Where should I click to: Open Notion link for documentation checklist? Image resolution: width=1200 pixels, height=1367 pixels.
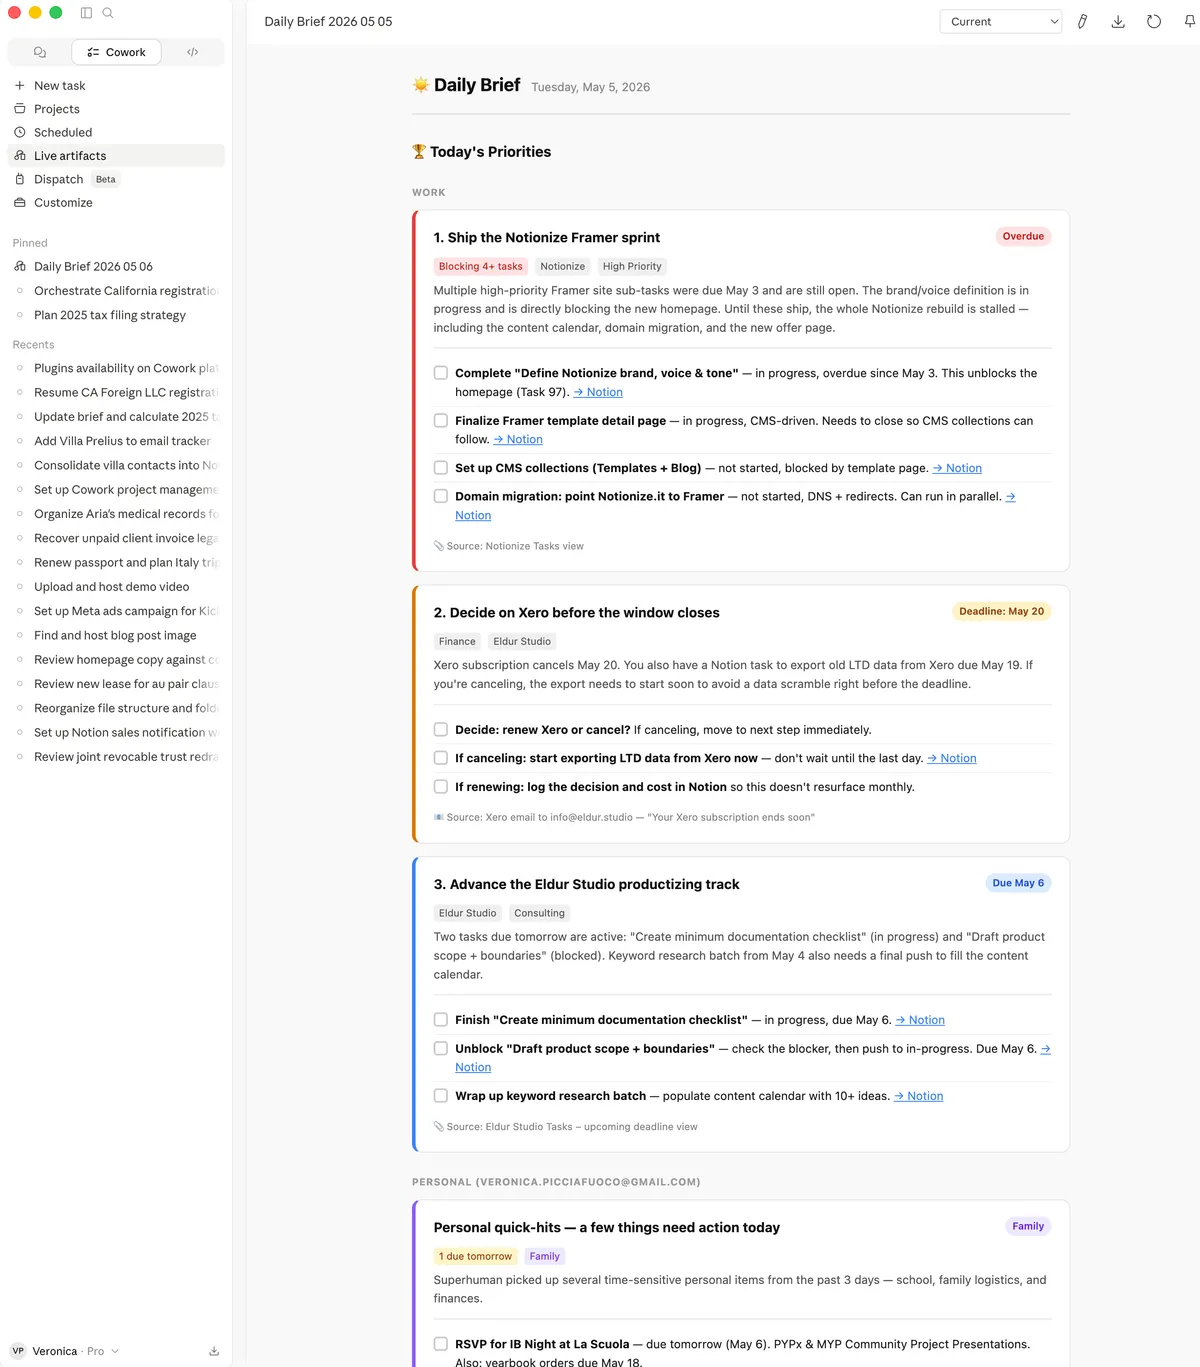920,1020
